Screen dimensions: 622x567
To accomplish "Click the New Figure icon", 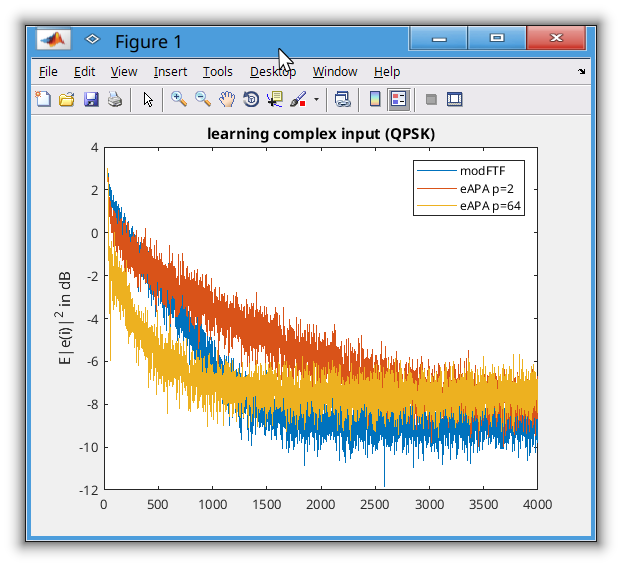I will point(43,99).
